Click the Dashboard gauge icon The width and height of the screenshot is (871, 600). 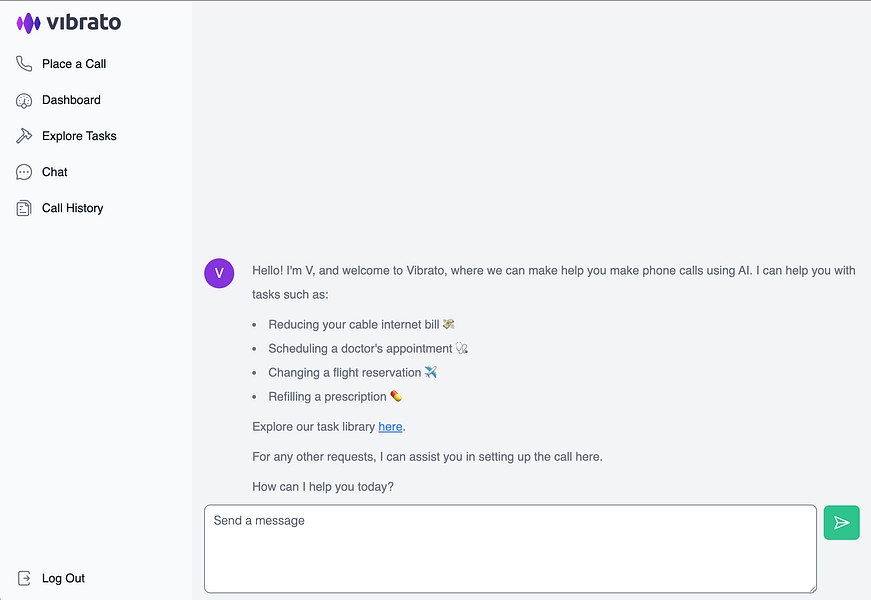pos(24,100)
